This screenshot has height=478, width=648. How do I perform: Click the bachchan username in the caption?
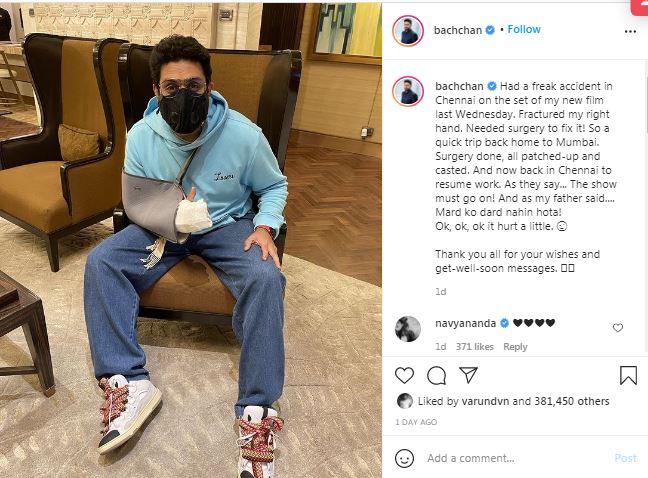click(x=459, y=86)
